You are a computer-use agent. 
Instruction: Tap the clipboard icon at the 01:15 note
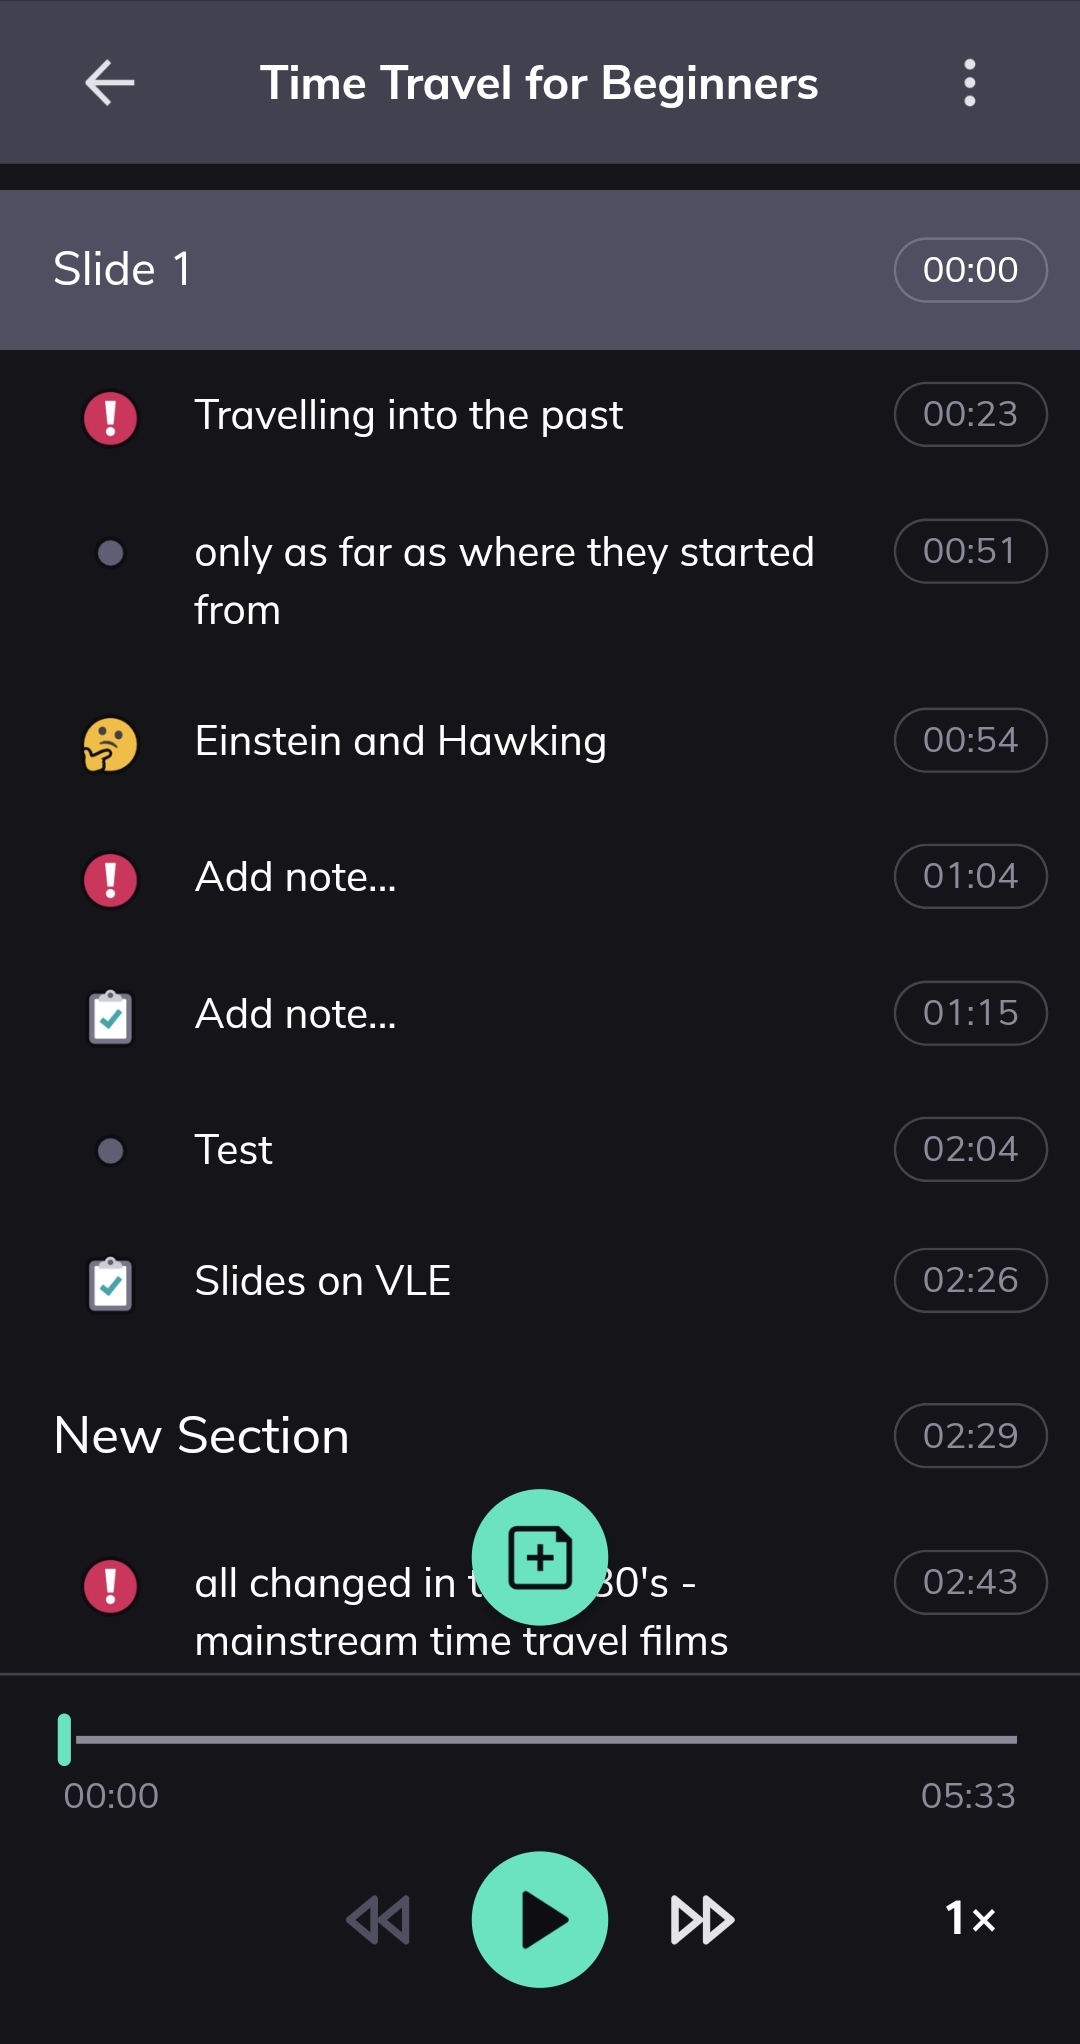pyautogui.click(x=110, y=1017)
